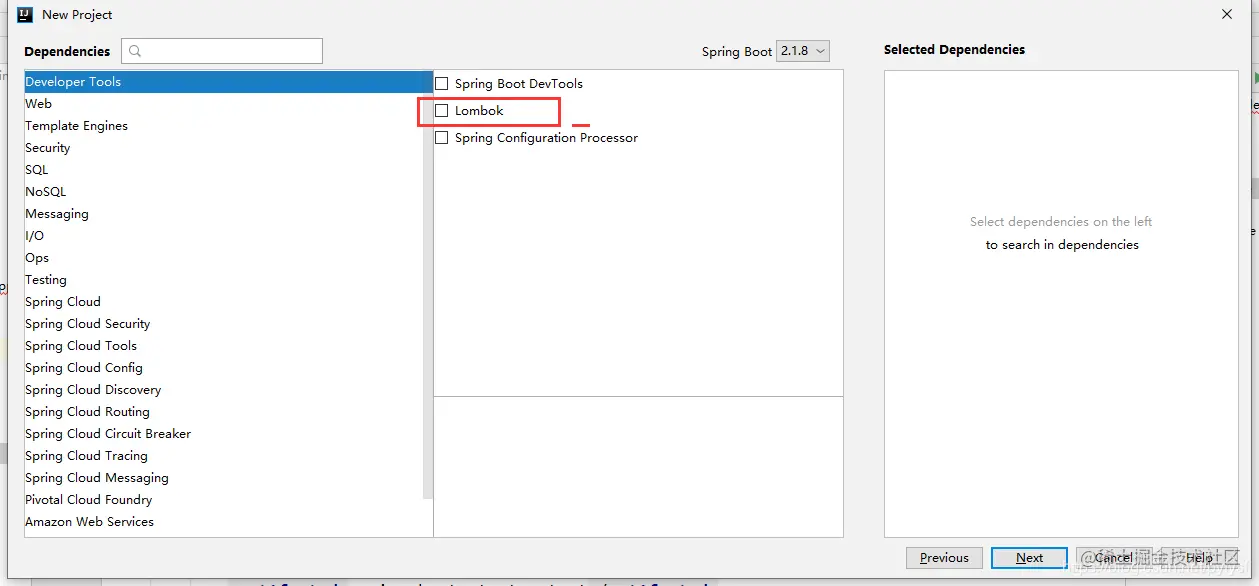Viewport: 1259px width, 586px height.
Task: Select the NoSQL category
Action: click(228, 192)
